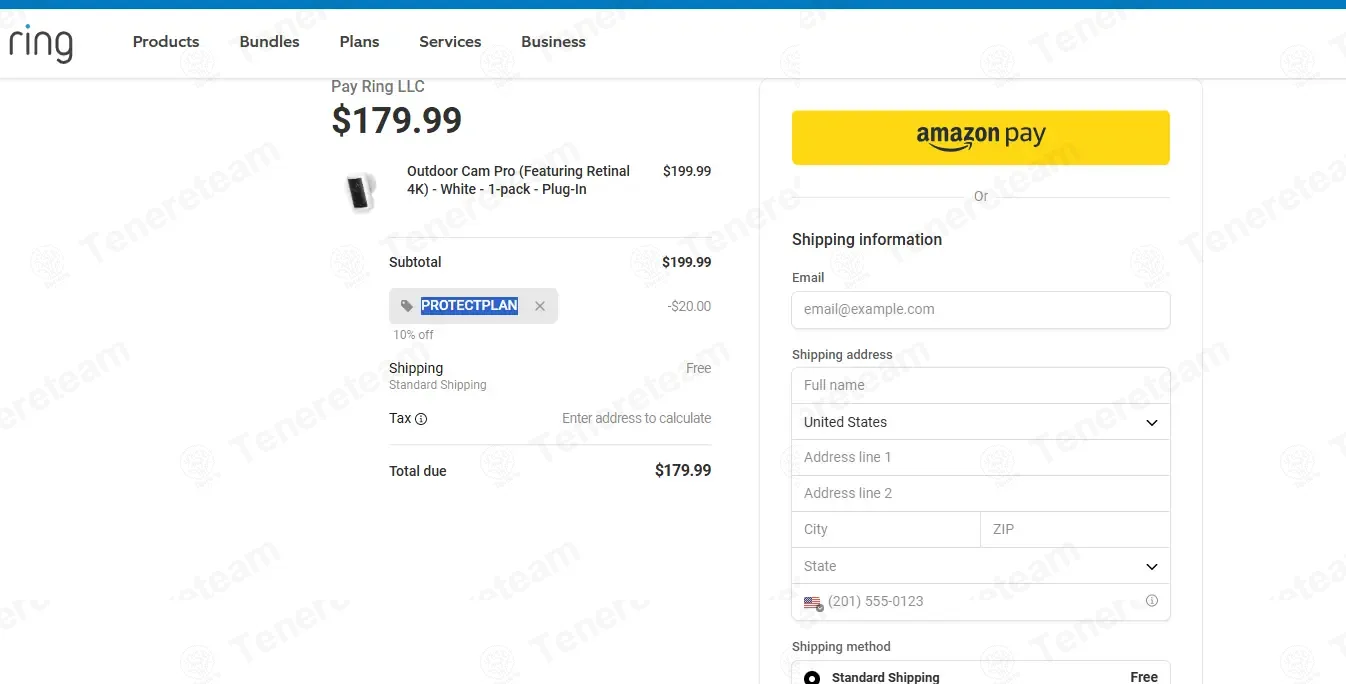Open the Products menu
The width and height of the screenshot is (1346, 684).
(166, 42)
